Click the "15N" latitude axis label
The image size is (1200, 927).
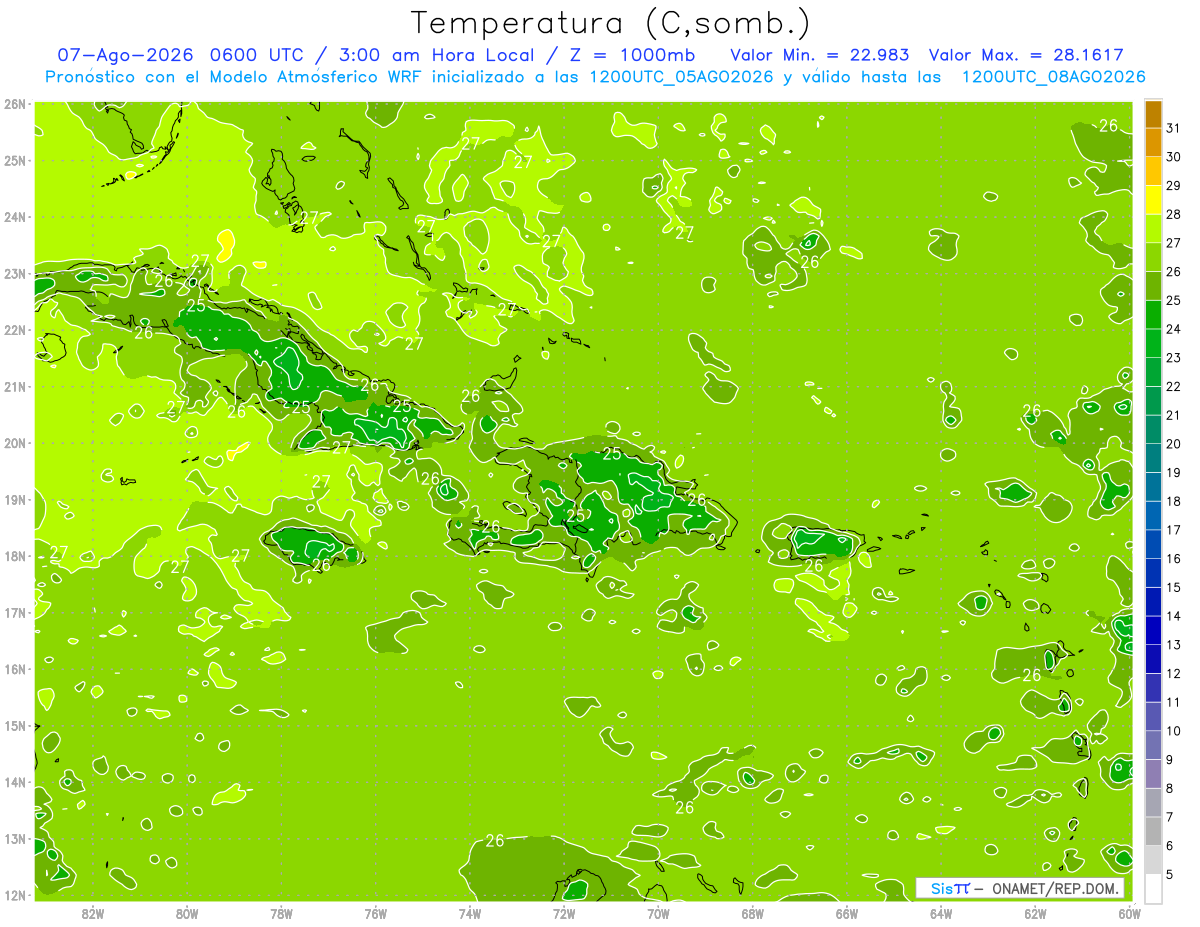14,725
